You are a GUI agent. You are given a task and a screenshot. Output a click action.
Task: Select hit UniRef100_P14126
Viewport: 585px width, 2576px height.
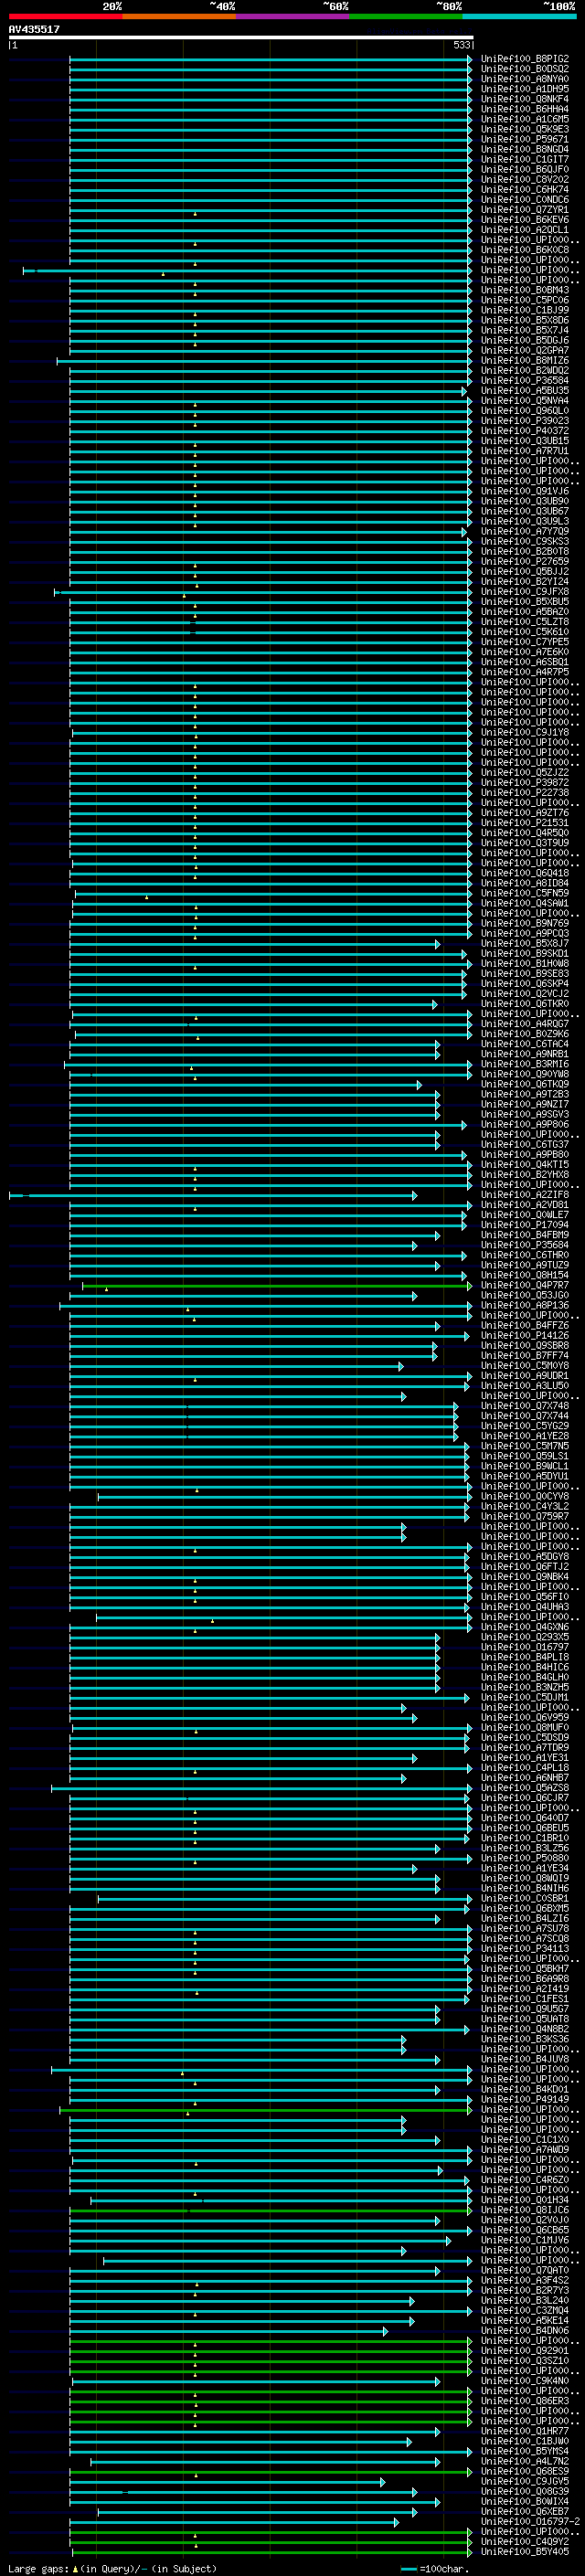click(x=524, y=1335)
